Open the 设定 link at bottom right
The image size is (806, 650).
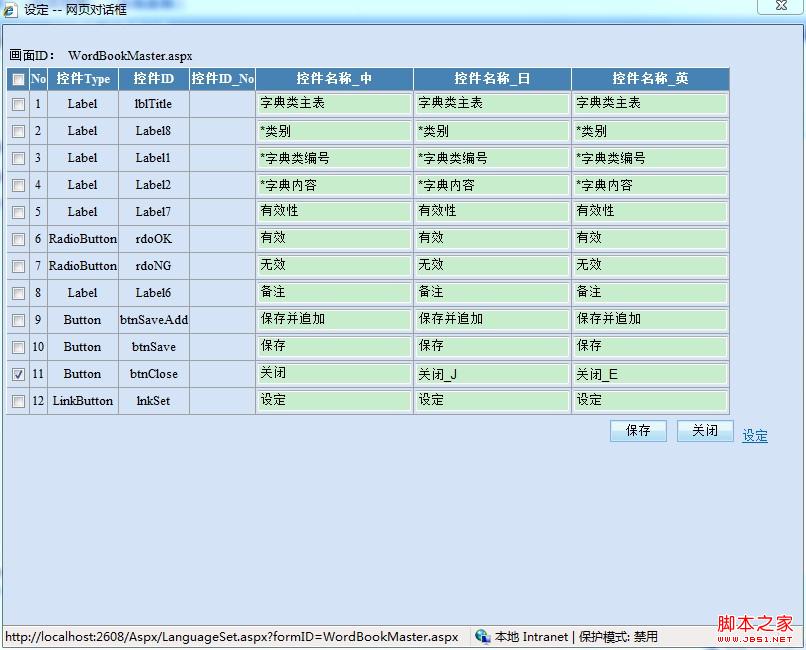755,436
